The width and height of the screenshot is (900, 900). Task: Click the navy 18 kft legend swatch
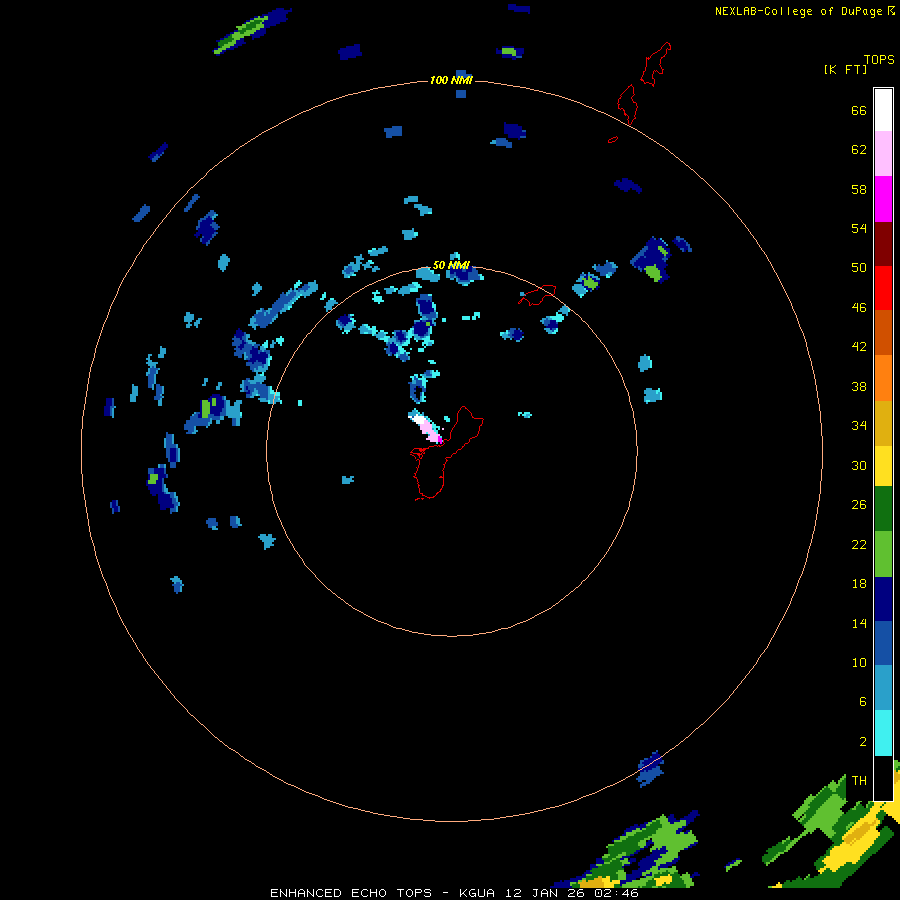coord(883,599)
